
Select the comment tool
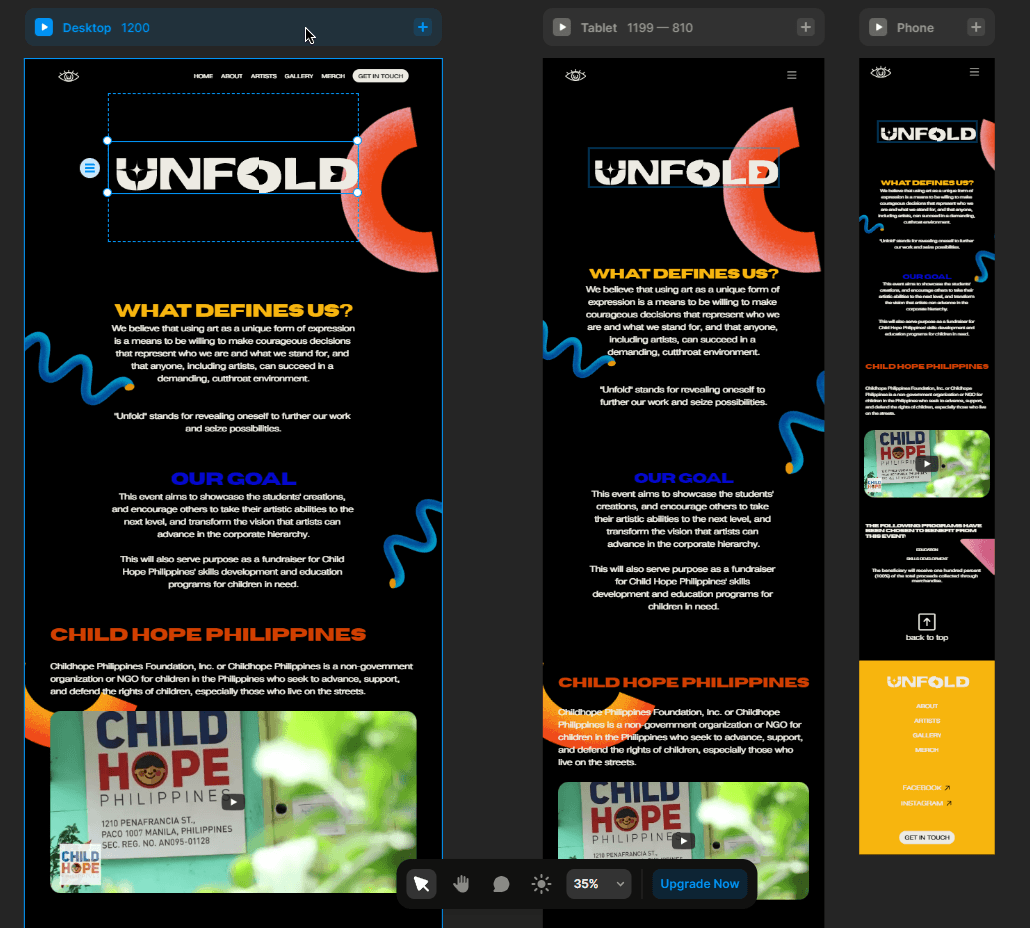click(x=501, y=884)
